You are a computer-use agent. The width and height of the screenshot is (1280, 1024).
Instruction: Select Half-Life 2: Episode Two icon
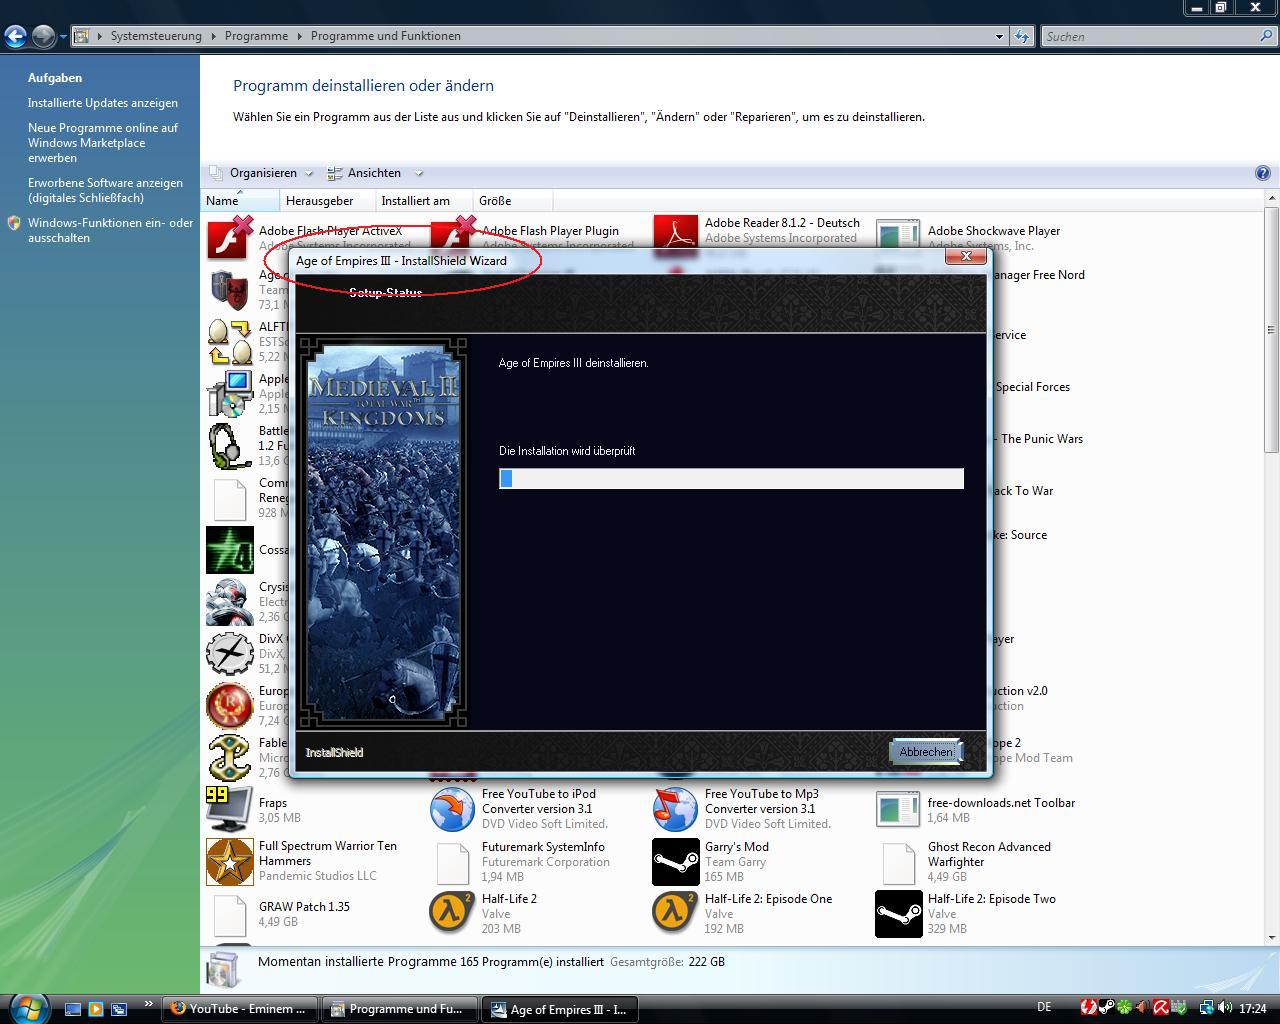(898, 914)
